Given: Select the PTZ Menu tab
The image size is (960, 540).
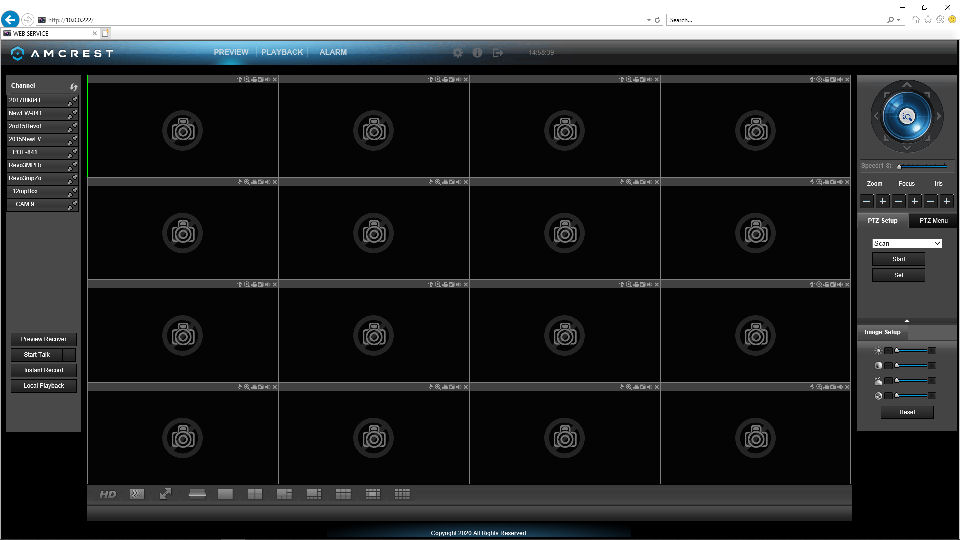Looking at the screenshot, I should coord(933,220).
